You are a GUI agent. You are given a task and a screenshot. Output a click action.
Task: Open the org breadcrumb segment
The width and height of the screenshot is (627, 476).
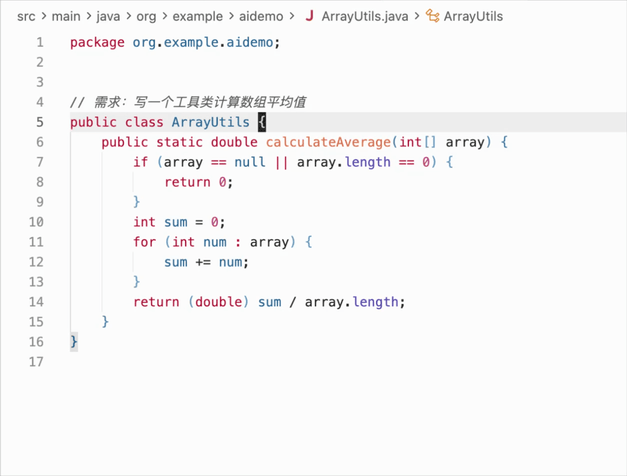[146, 16]
